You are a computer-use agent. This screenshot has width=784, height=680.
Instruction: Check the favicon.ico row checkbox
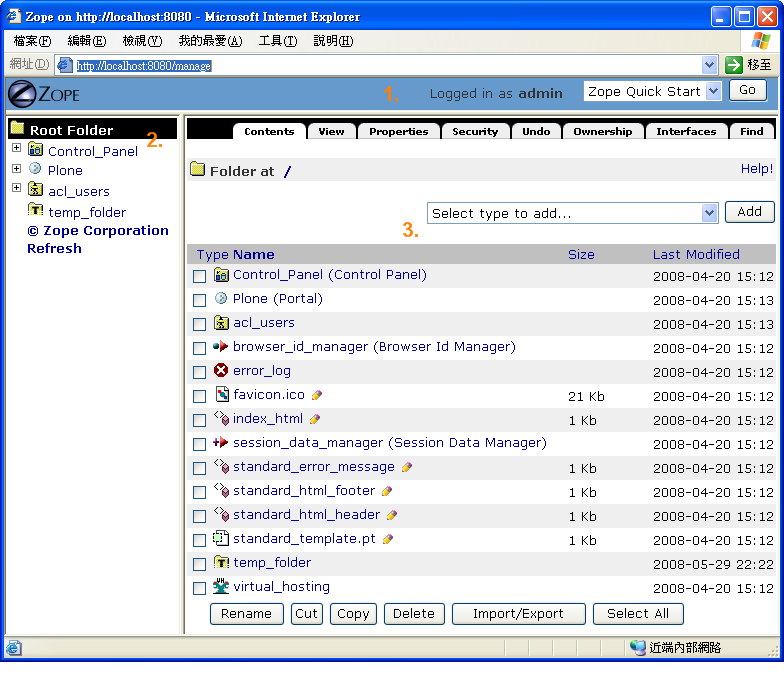pos(200,396)
